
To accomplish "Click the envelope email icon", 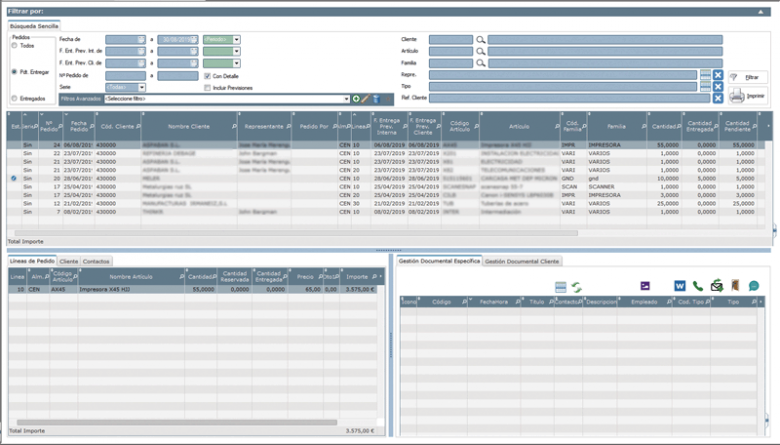I will 716,286.
